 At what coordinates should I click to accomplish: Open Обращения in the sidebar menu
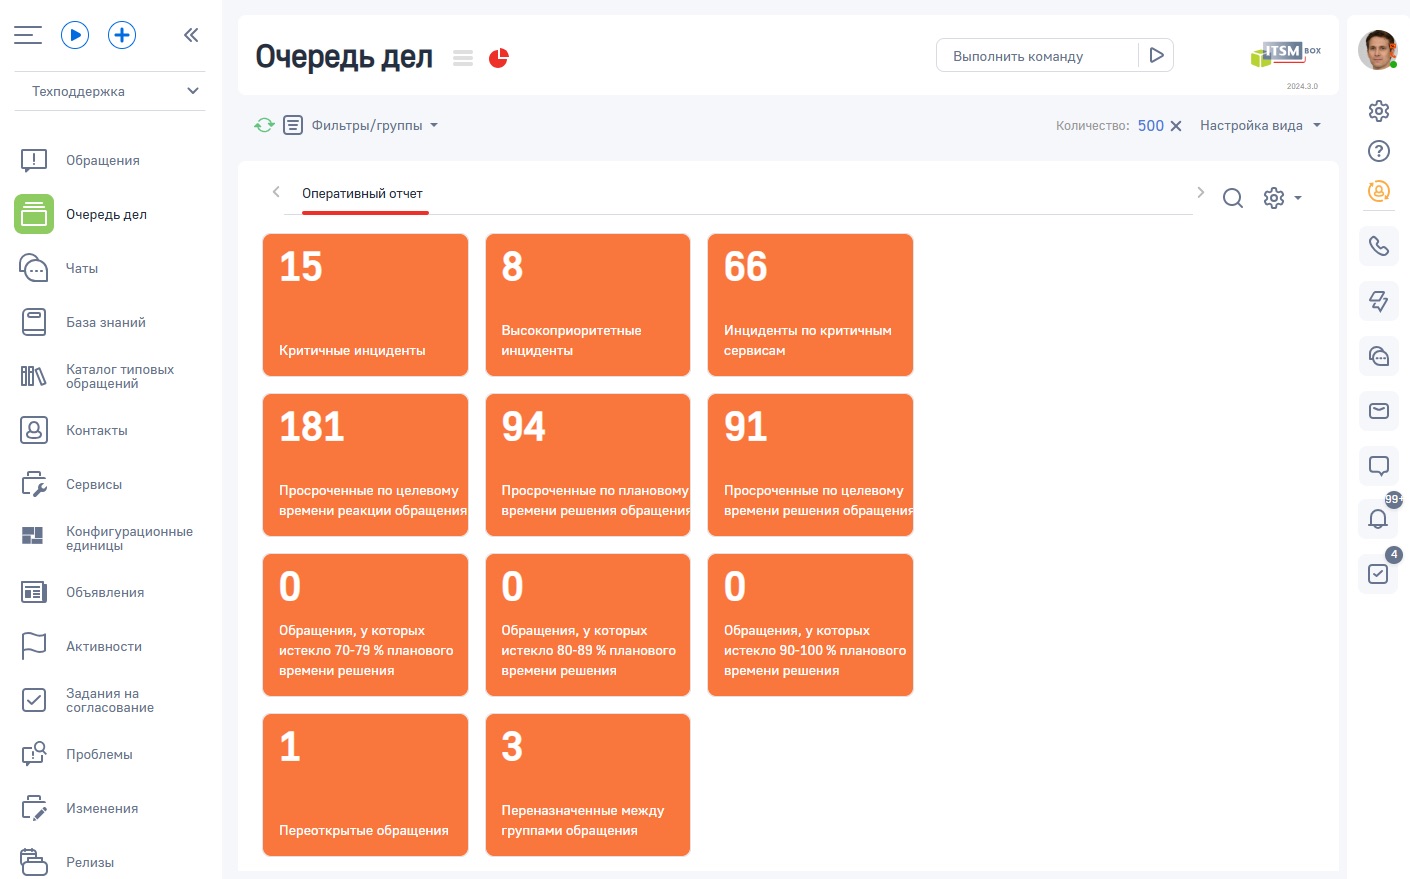[102, 160]
